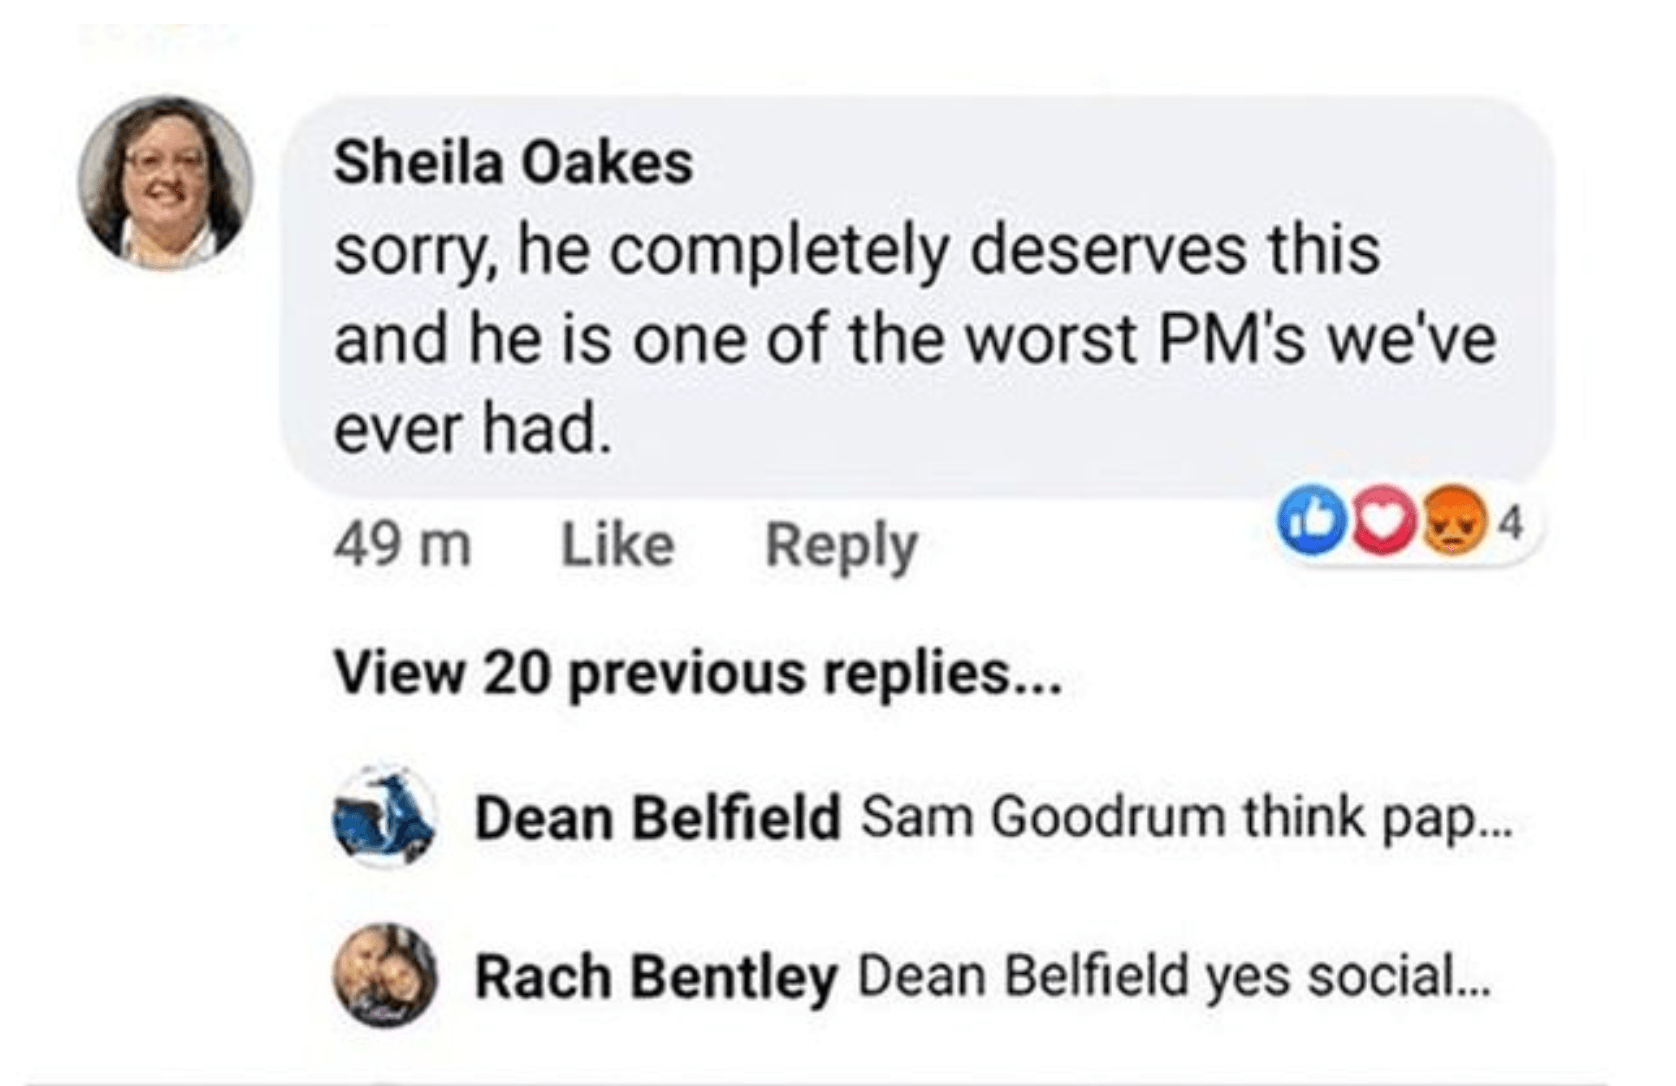Viewport: 1676px width, 1086px height.
Task: Click Dean Belfield's scooter avatar
Action: point(383,815)
